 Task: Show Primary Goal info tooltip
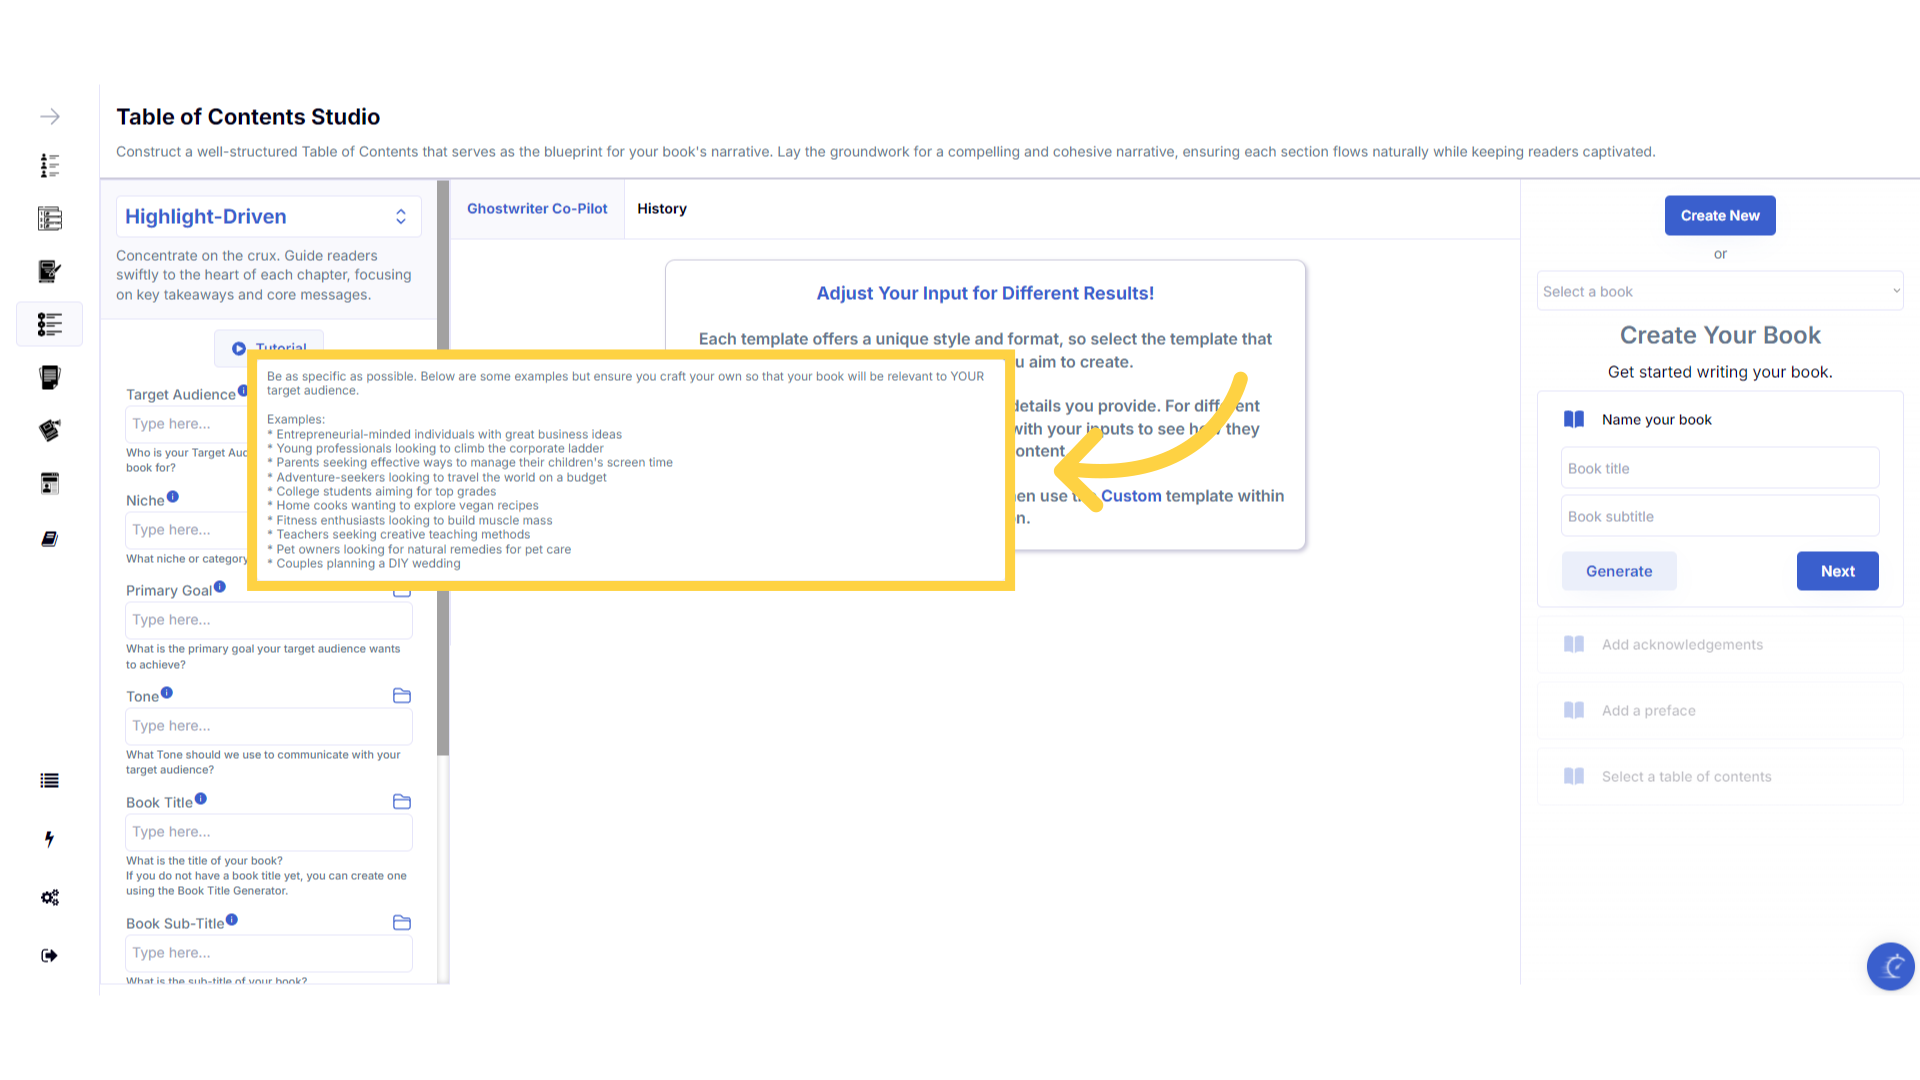220,587
